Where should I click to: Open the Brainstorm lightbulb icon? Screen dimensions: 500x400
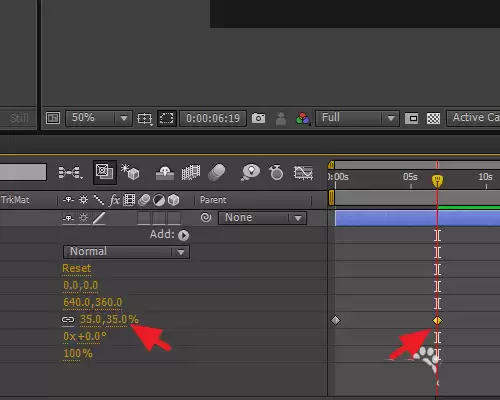pos(250,172)
